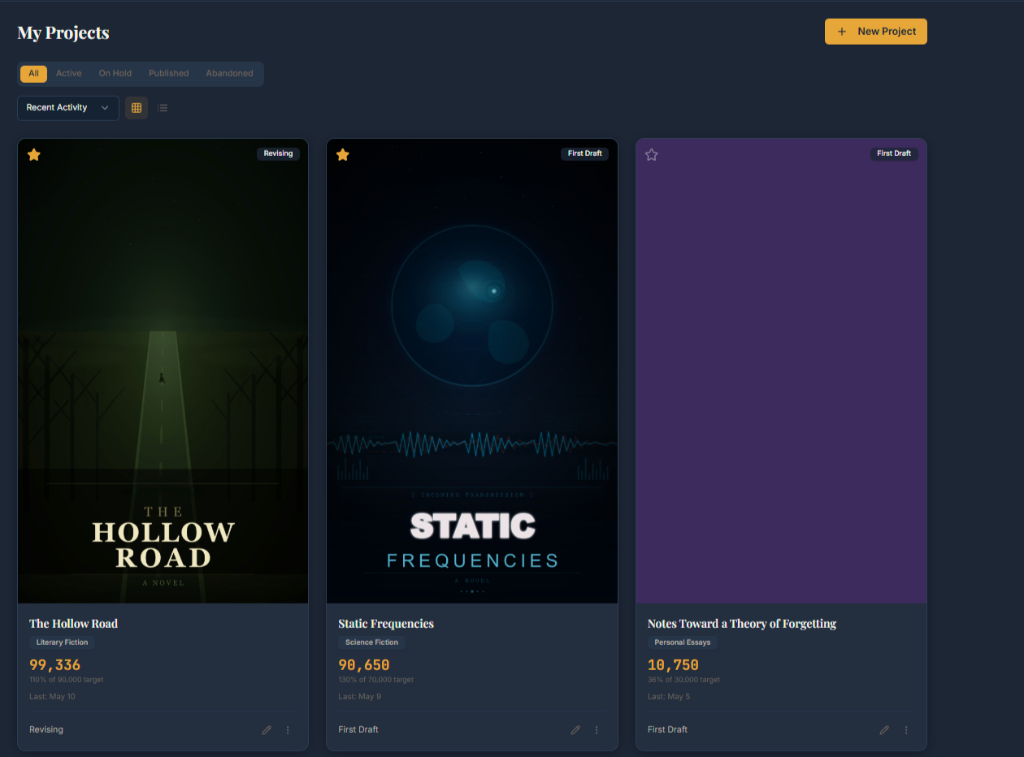The width and height of the screenshot is (1024, 757).
Task: Click First Draft badge on Static Frequencies cover
Action: (x=584, y=153)
